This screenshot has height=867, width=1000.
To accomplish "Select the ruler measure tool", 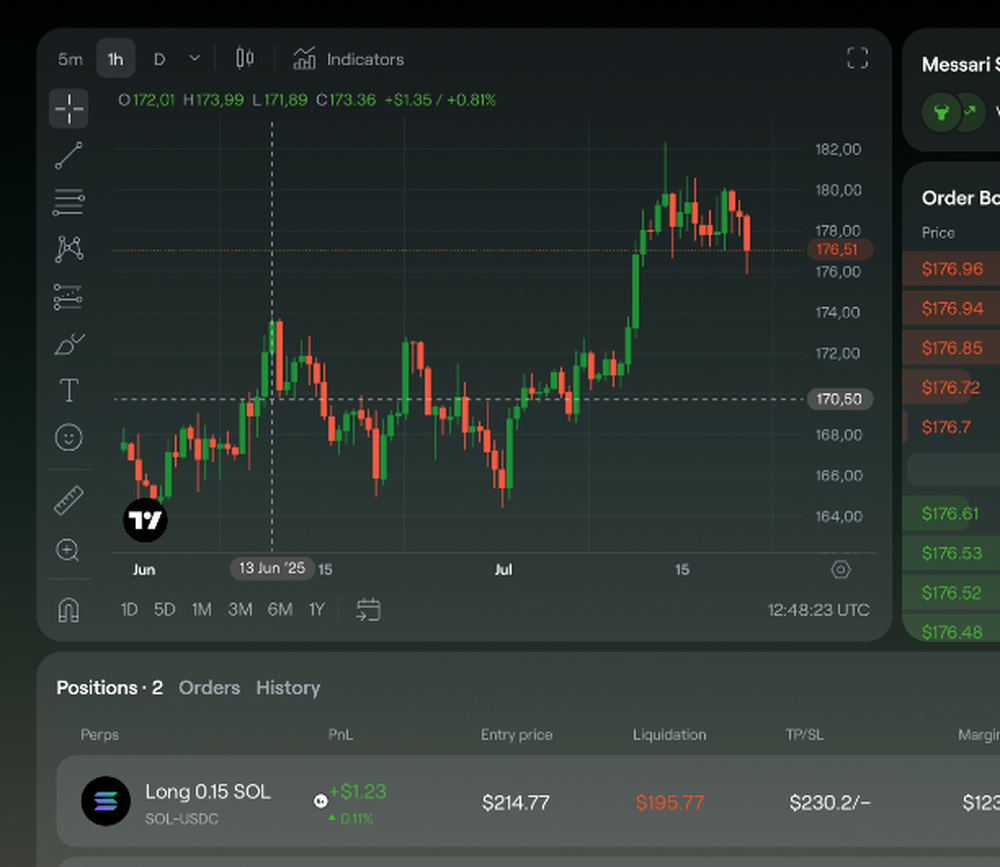I will pos(69,501).
